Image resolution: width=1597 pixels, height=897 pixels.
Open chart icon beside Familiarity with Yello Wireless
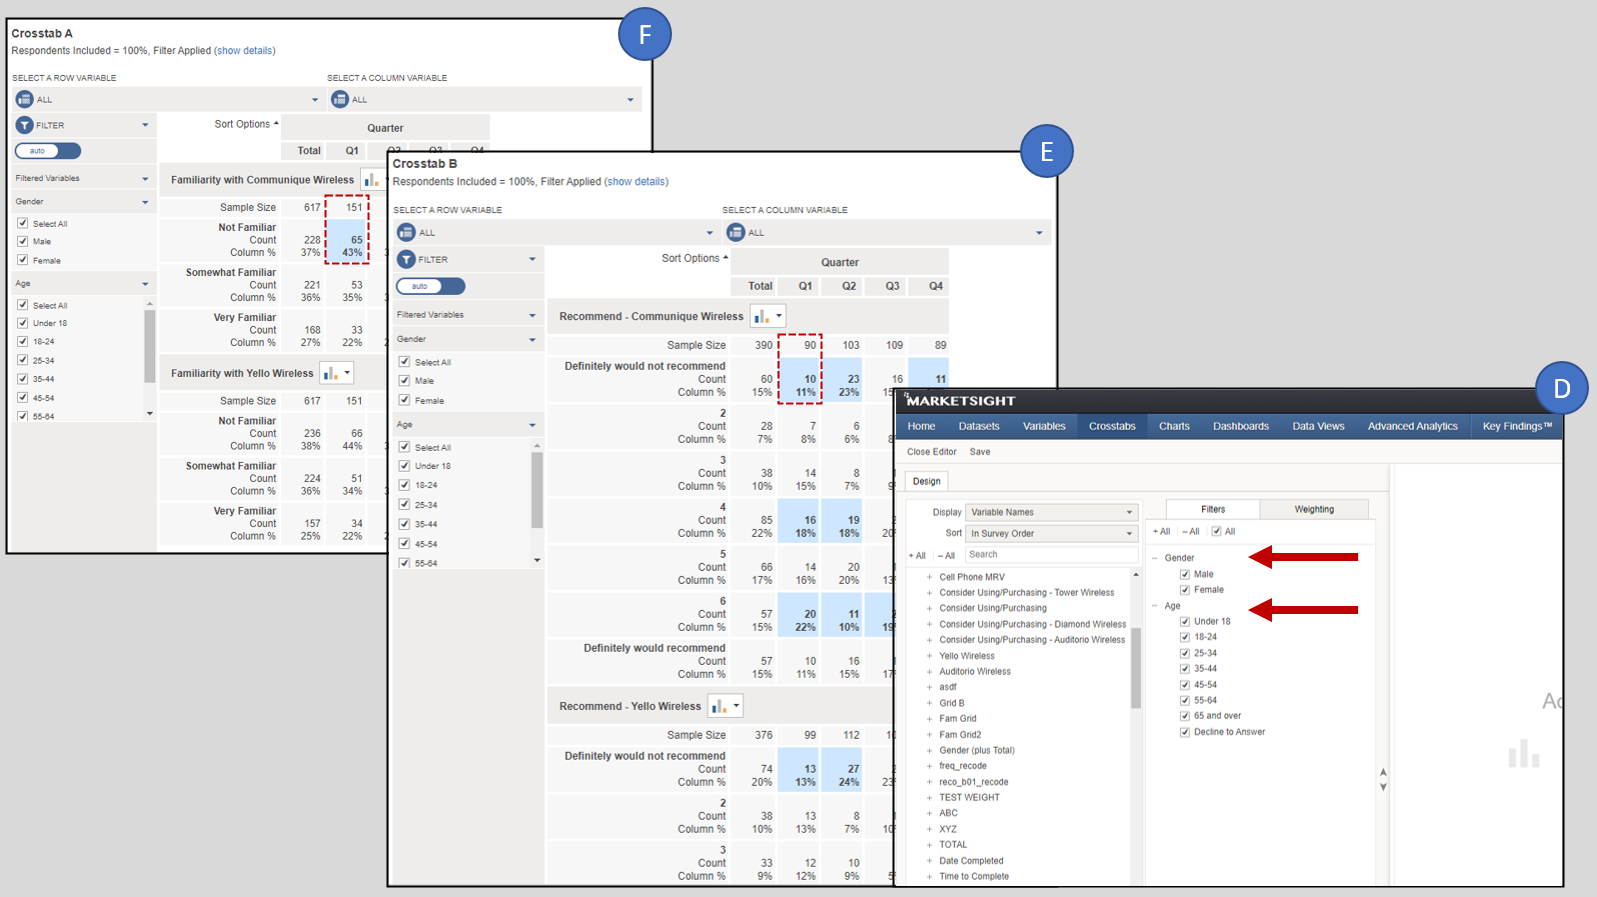336,373
